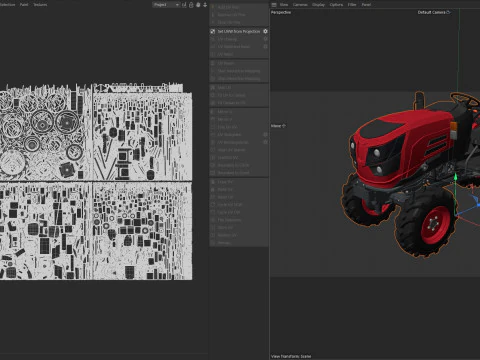Open the Paint menu

pos(24,5)
